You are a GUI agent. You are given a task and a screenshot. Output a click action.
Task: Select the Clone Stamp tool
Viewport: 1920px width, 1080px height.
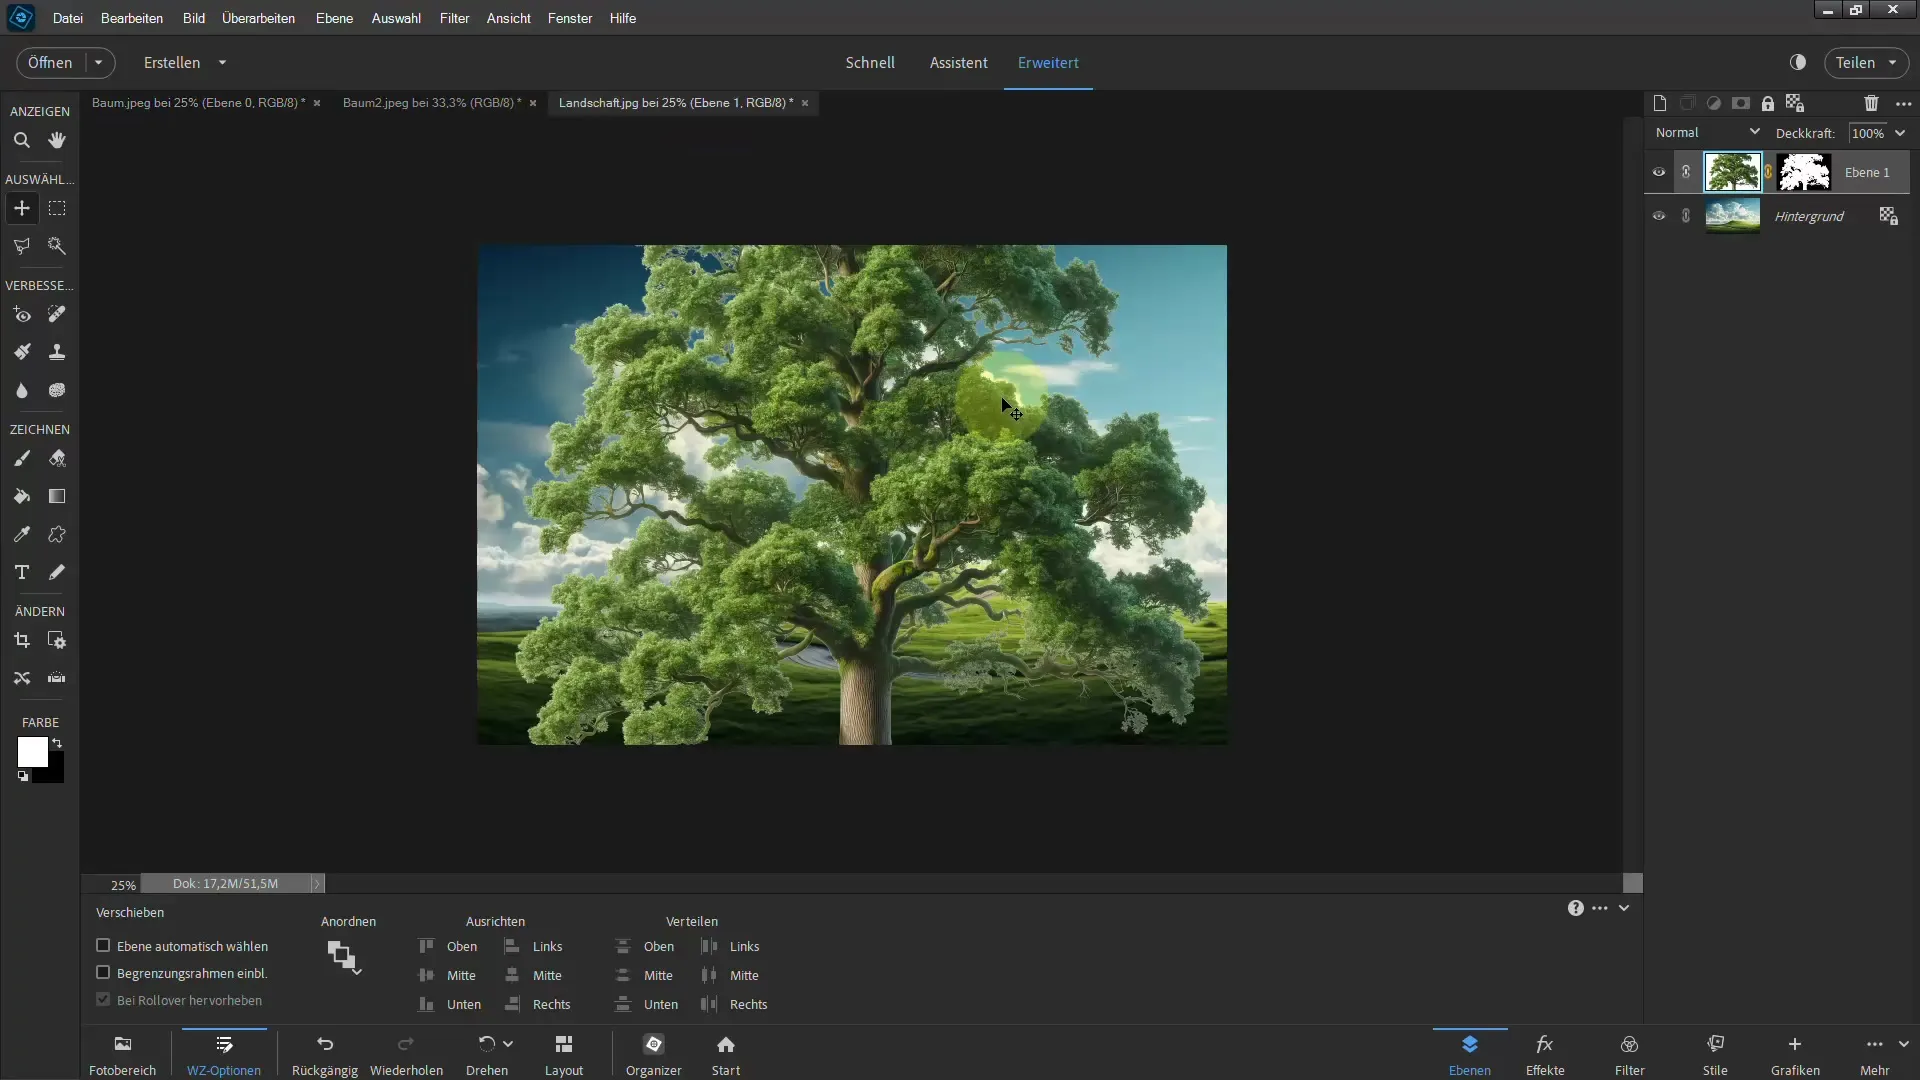pyautogui.click(x=57, y=352)
